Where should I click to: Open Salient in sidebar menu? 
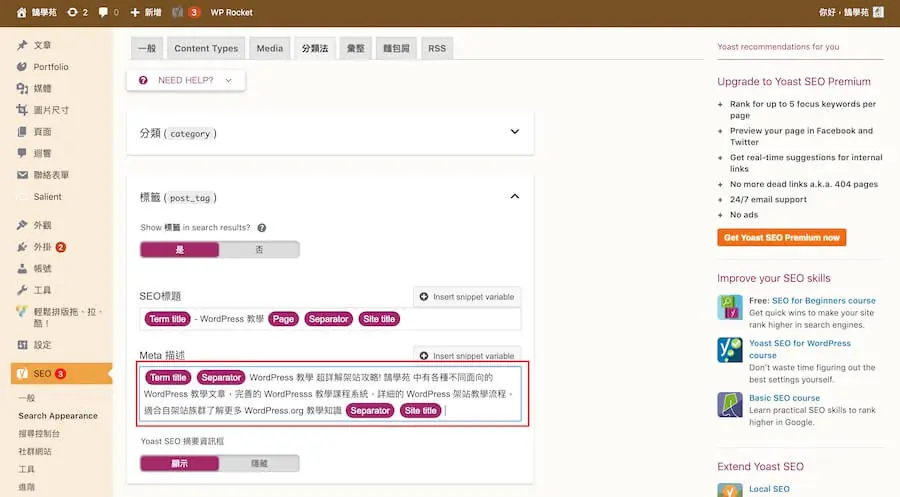(47, 196)
